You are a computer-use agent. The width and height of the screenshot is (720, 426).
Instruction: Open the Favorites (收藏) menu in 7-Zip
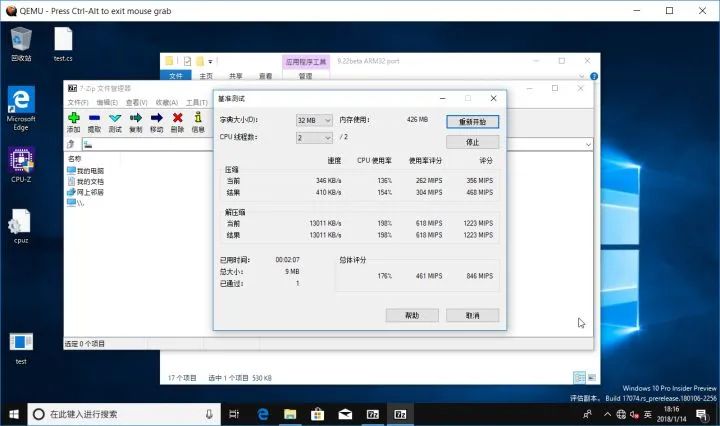point(167,102)
